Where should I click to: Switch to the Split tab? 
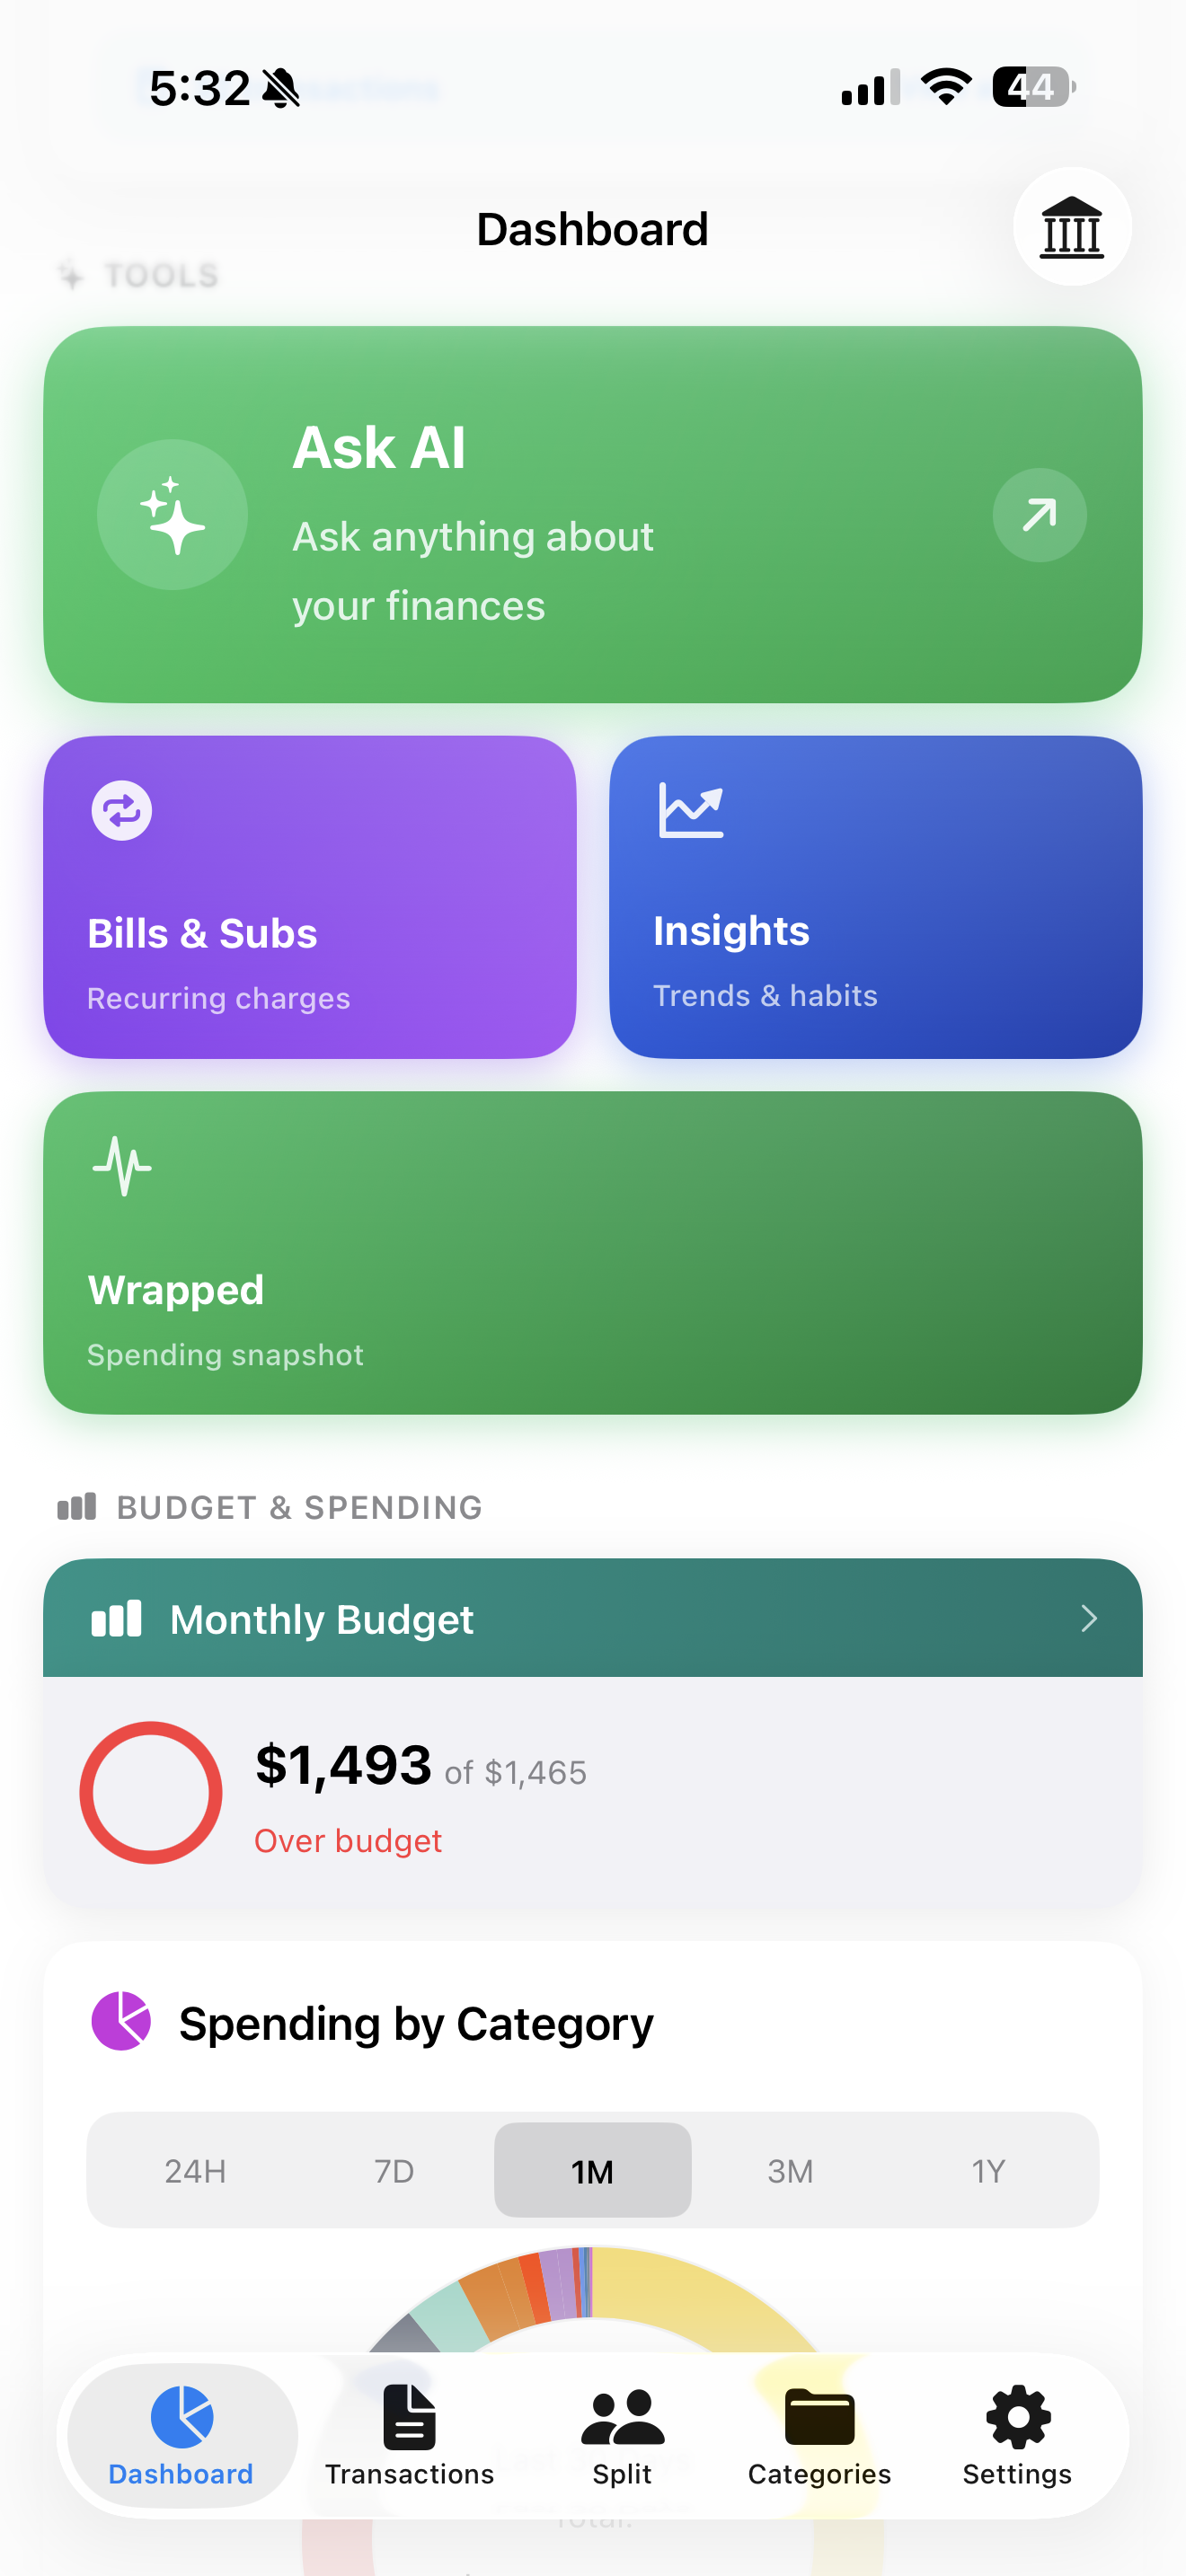point(621,2435)
